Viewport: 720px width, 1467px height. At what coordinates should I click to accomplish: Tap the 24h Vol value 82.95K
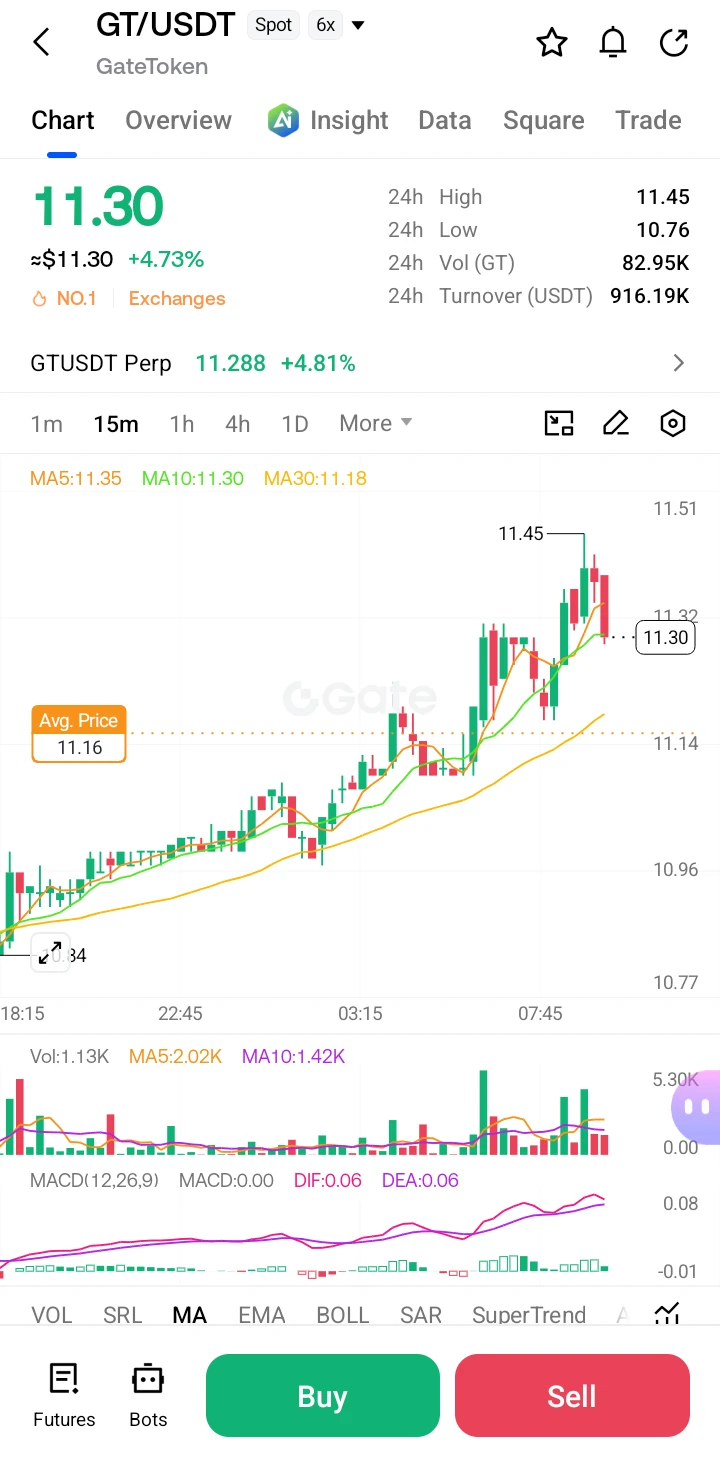point(656,263)
